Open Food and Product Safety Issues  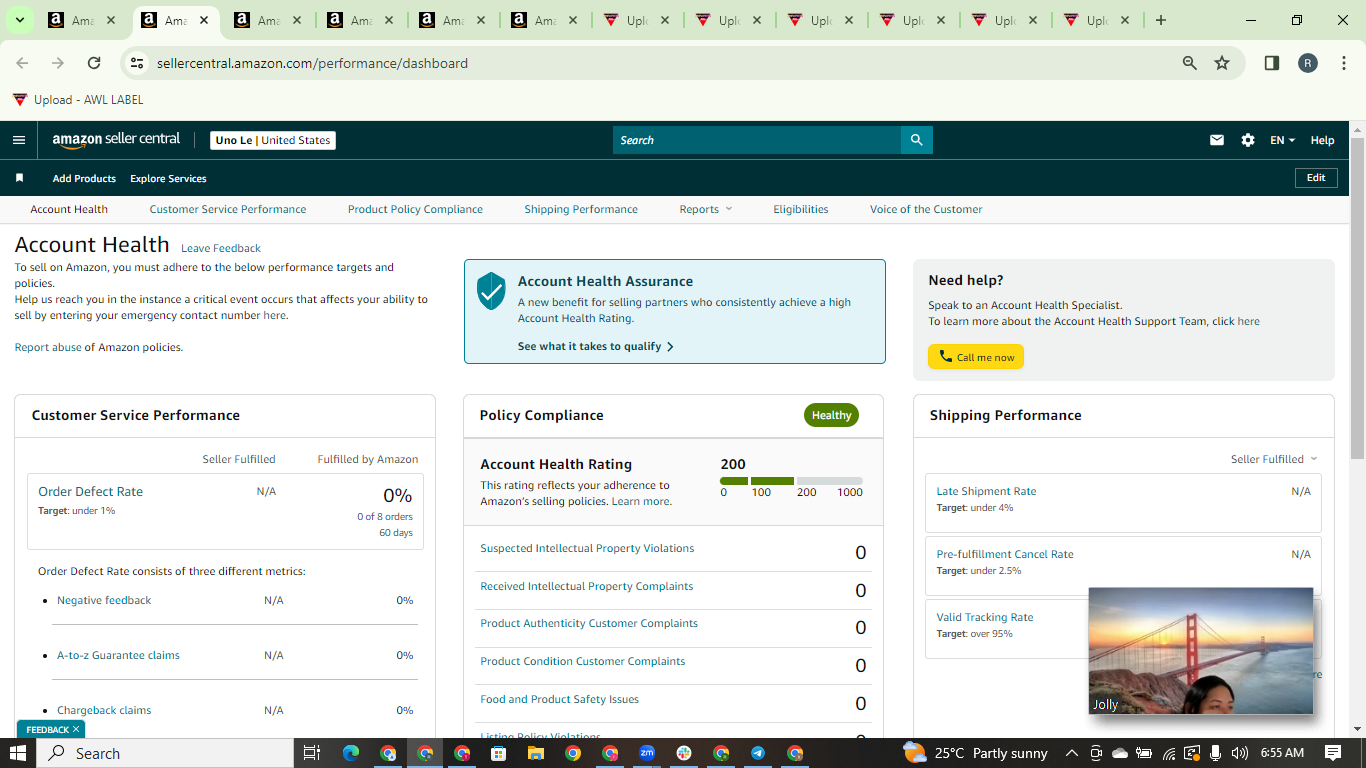559,699
